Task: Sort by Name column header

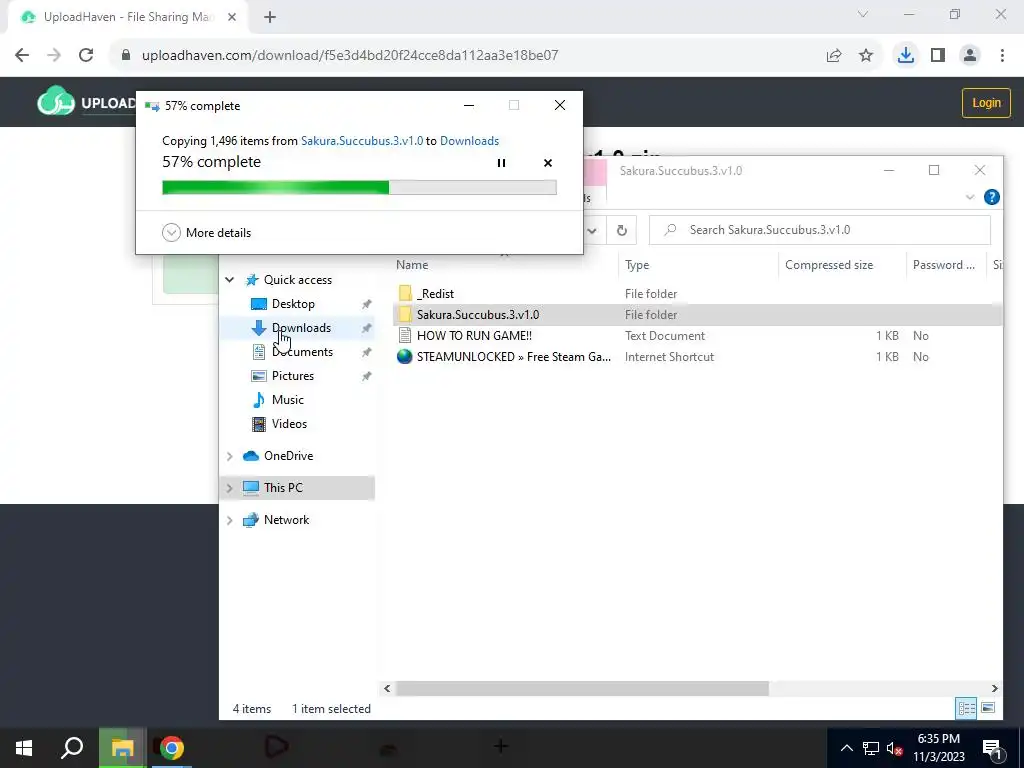Action: 412,265
